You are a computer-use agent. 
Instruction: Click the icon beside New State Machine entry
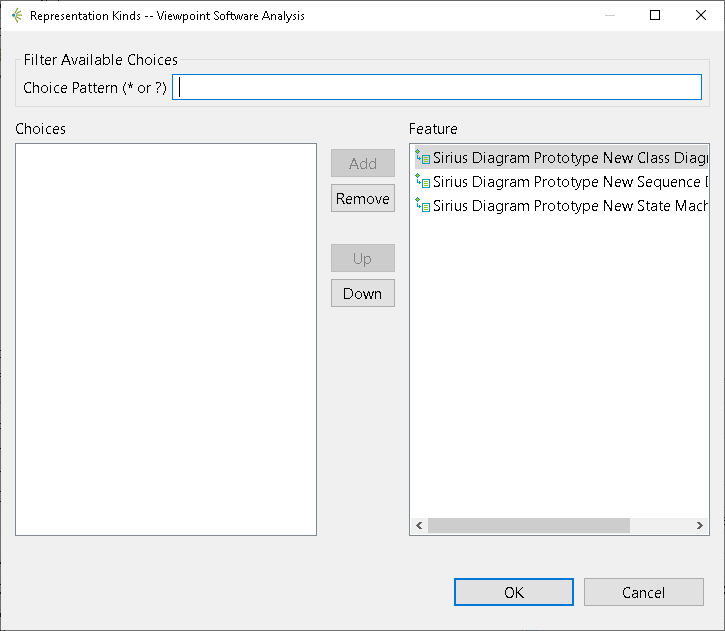click(x=423, y=205)
